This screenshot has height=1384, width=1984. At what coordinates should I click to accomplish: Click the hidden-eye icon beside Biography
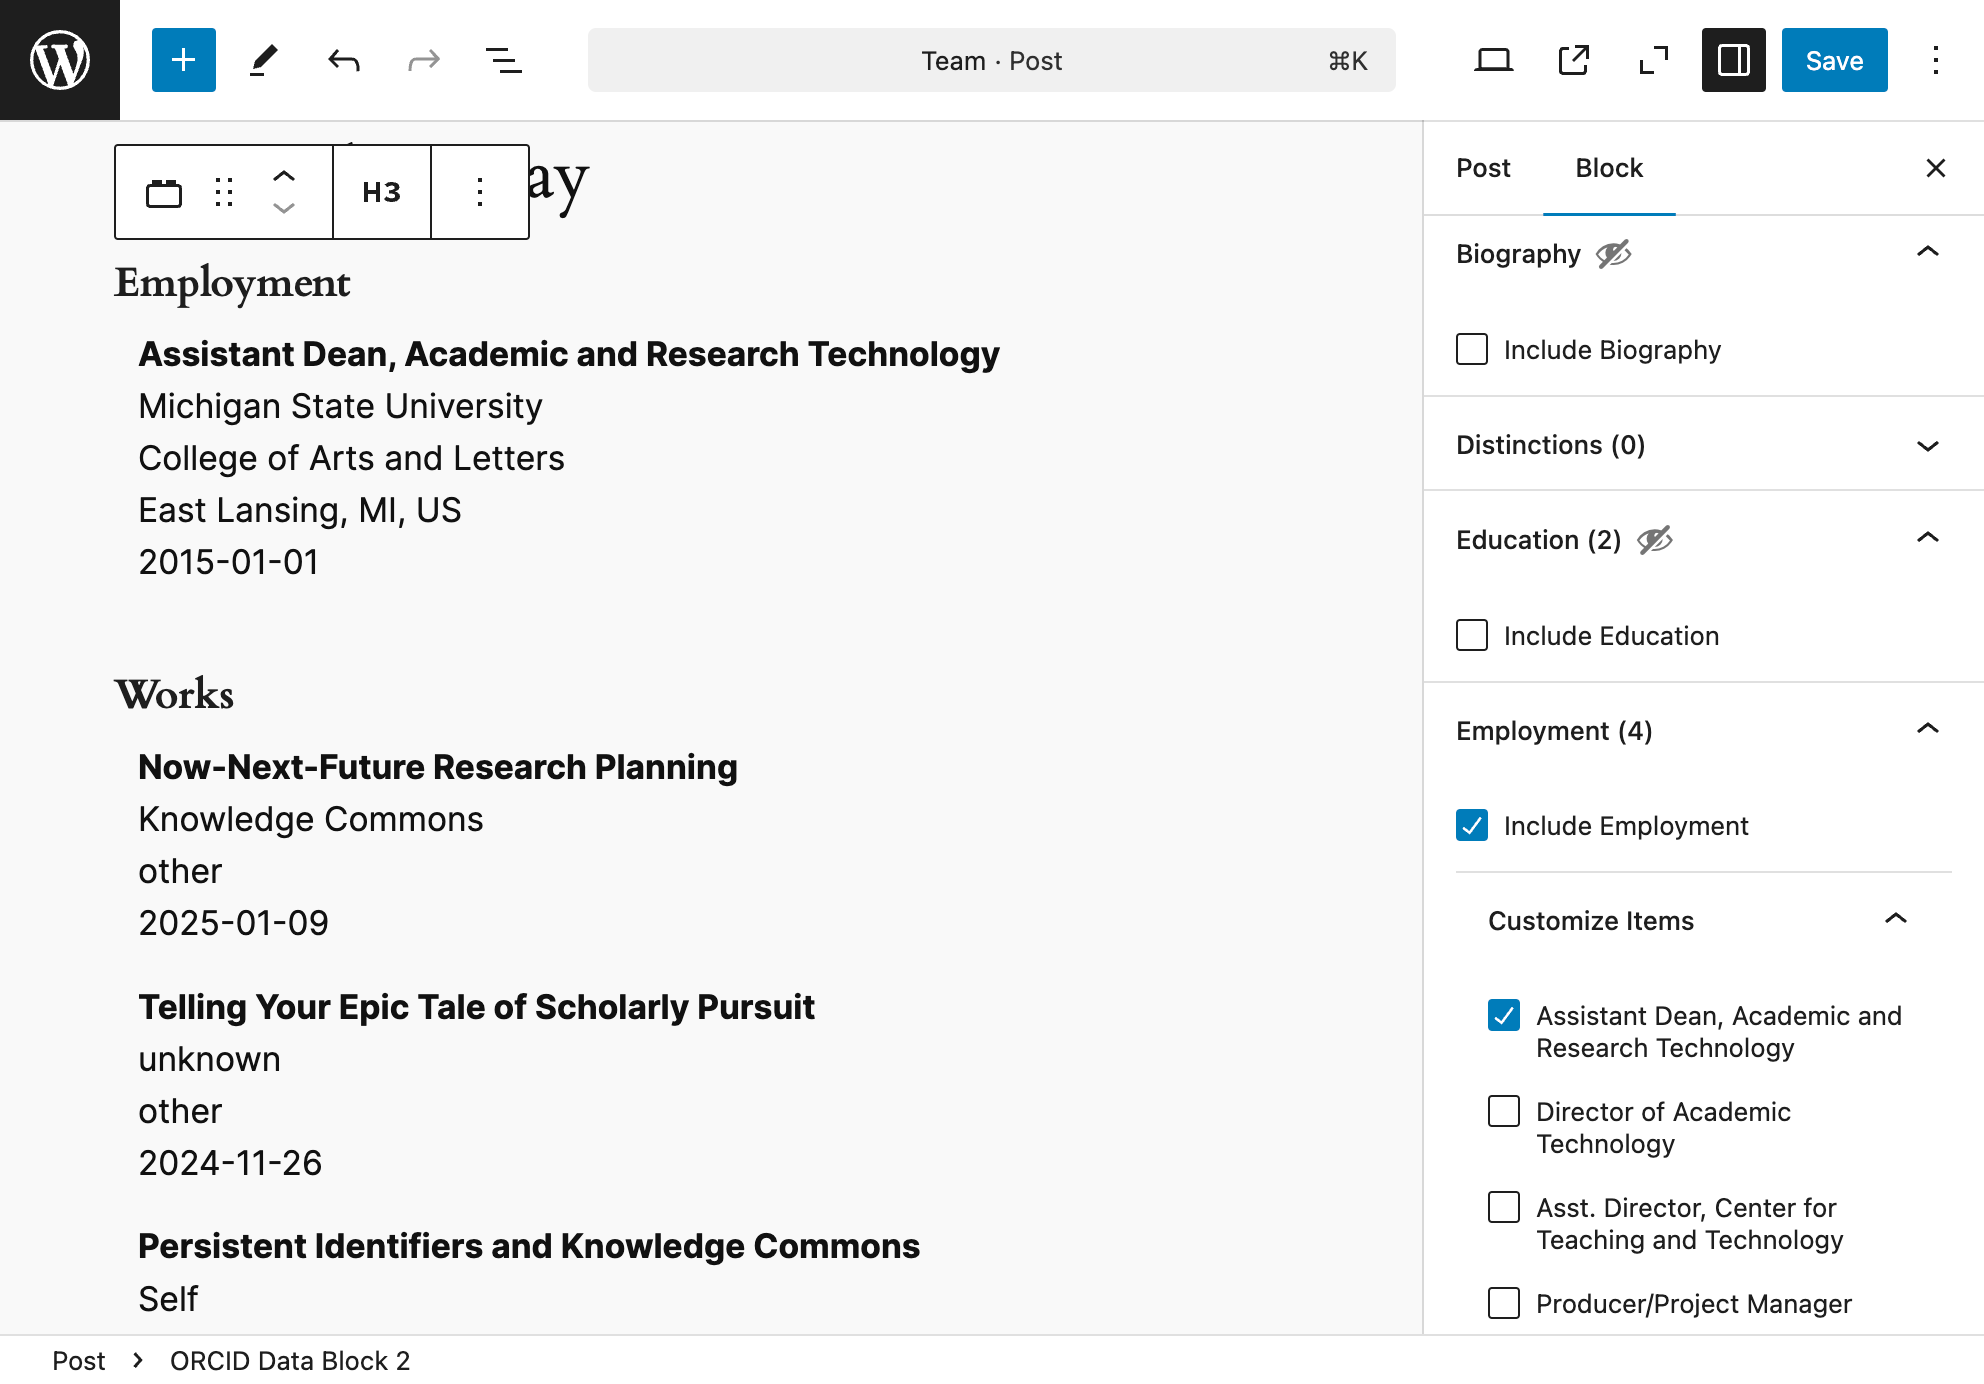point(1614,254)
